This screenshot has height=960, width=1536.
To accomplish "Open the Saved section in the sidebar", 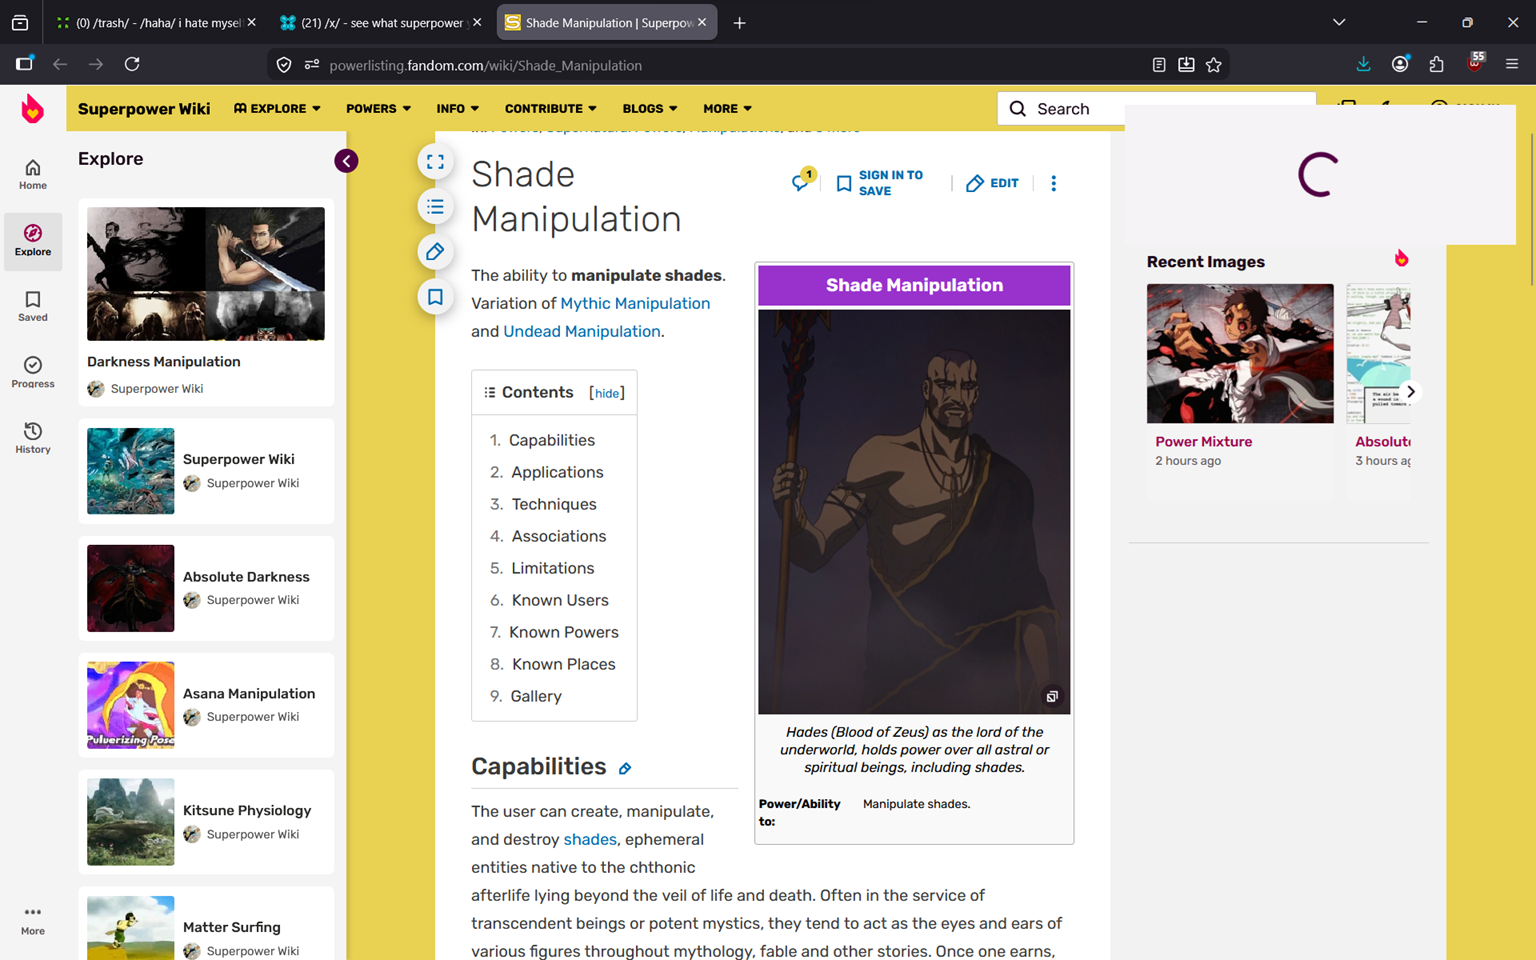I will (33, 306).
